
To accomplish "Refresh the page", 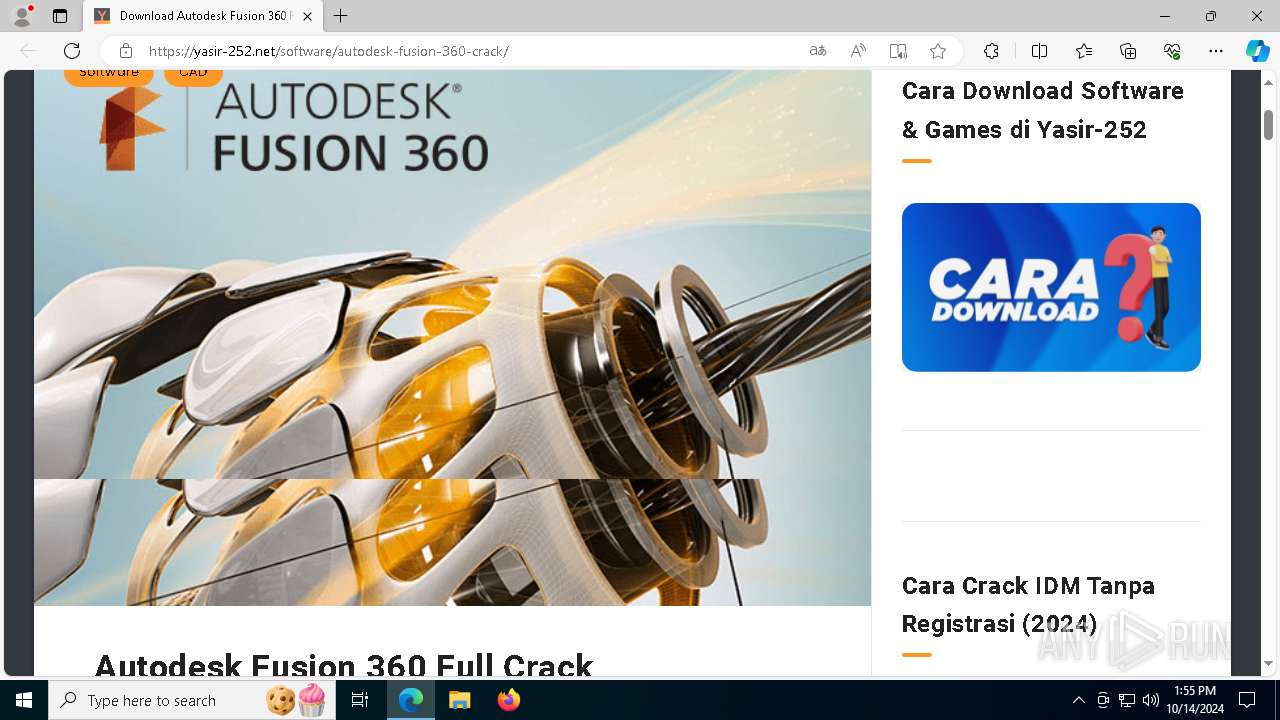I will coord(72,51).
